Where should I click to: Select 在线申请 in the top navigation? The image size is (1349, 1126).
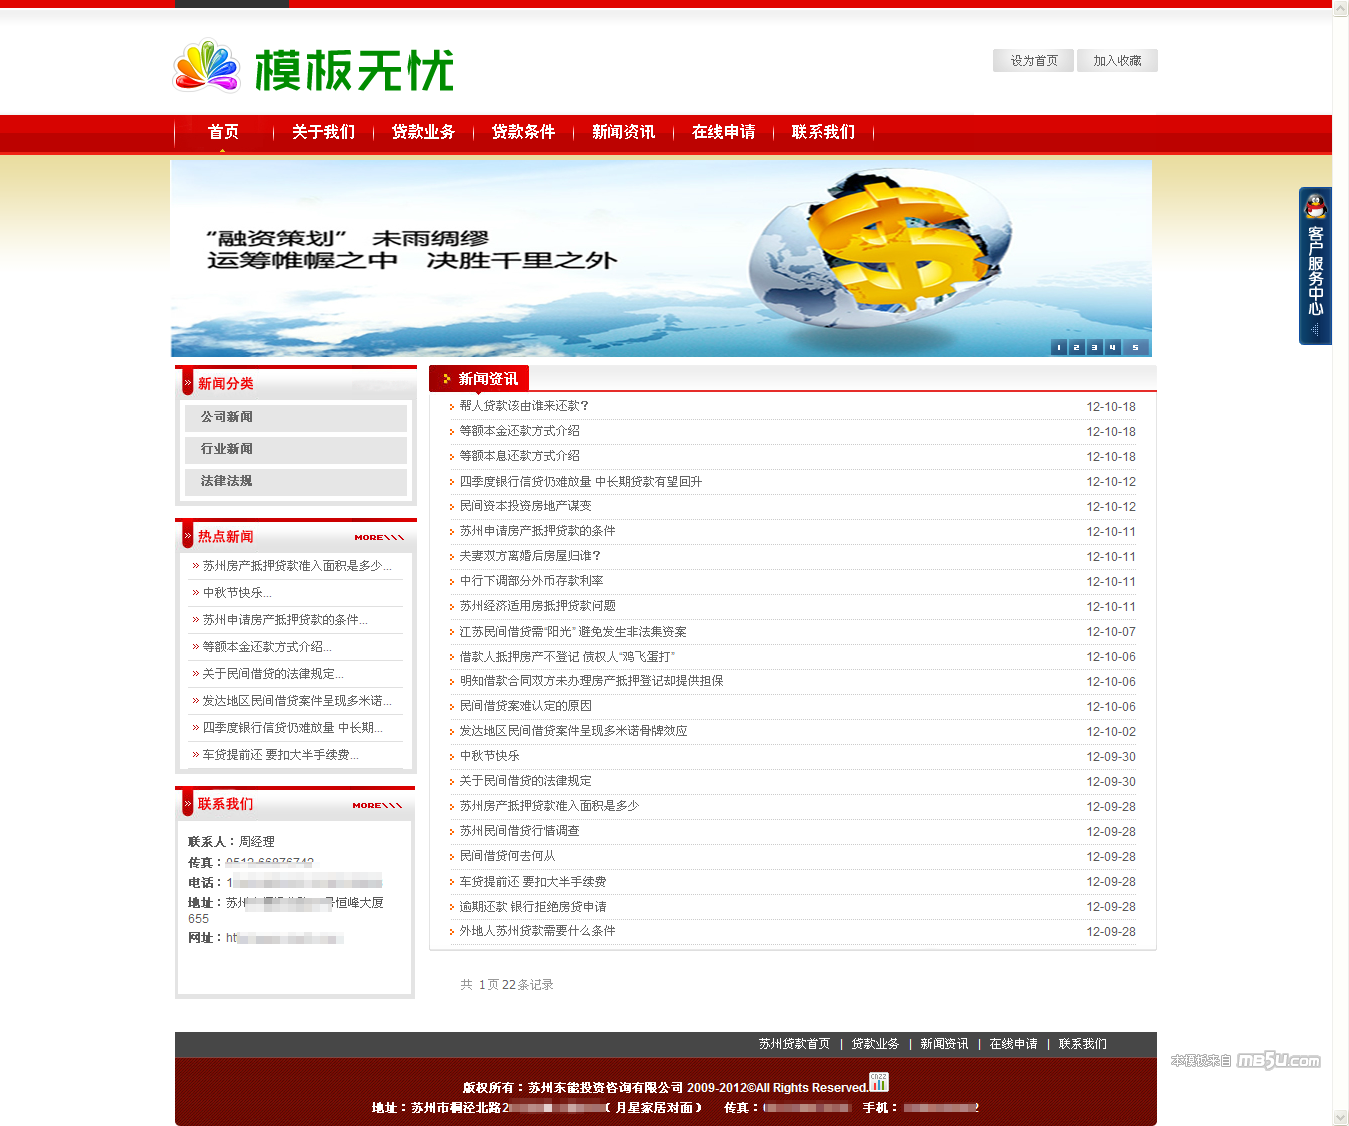[723, 132]
